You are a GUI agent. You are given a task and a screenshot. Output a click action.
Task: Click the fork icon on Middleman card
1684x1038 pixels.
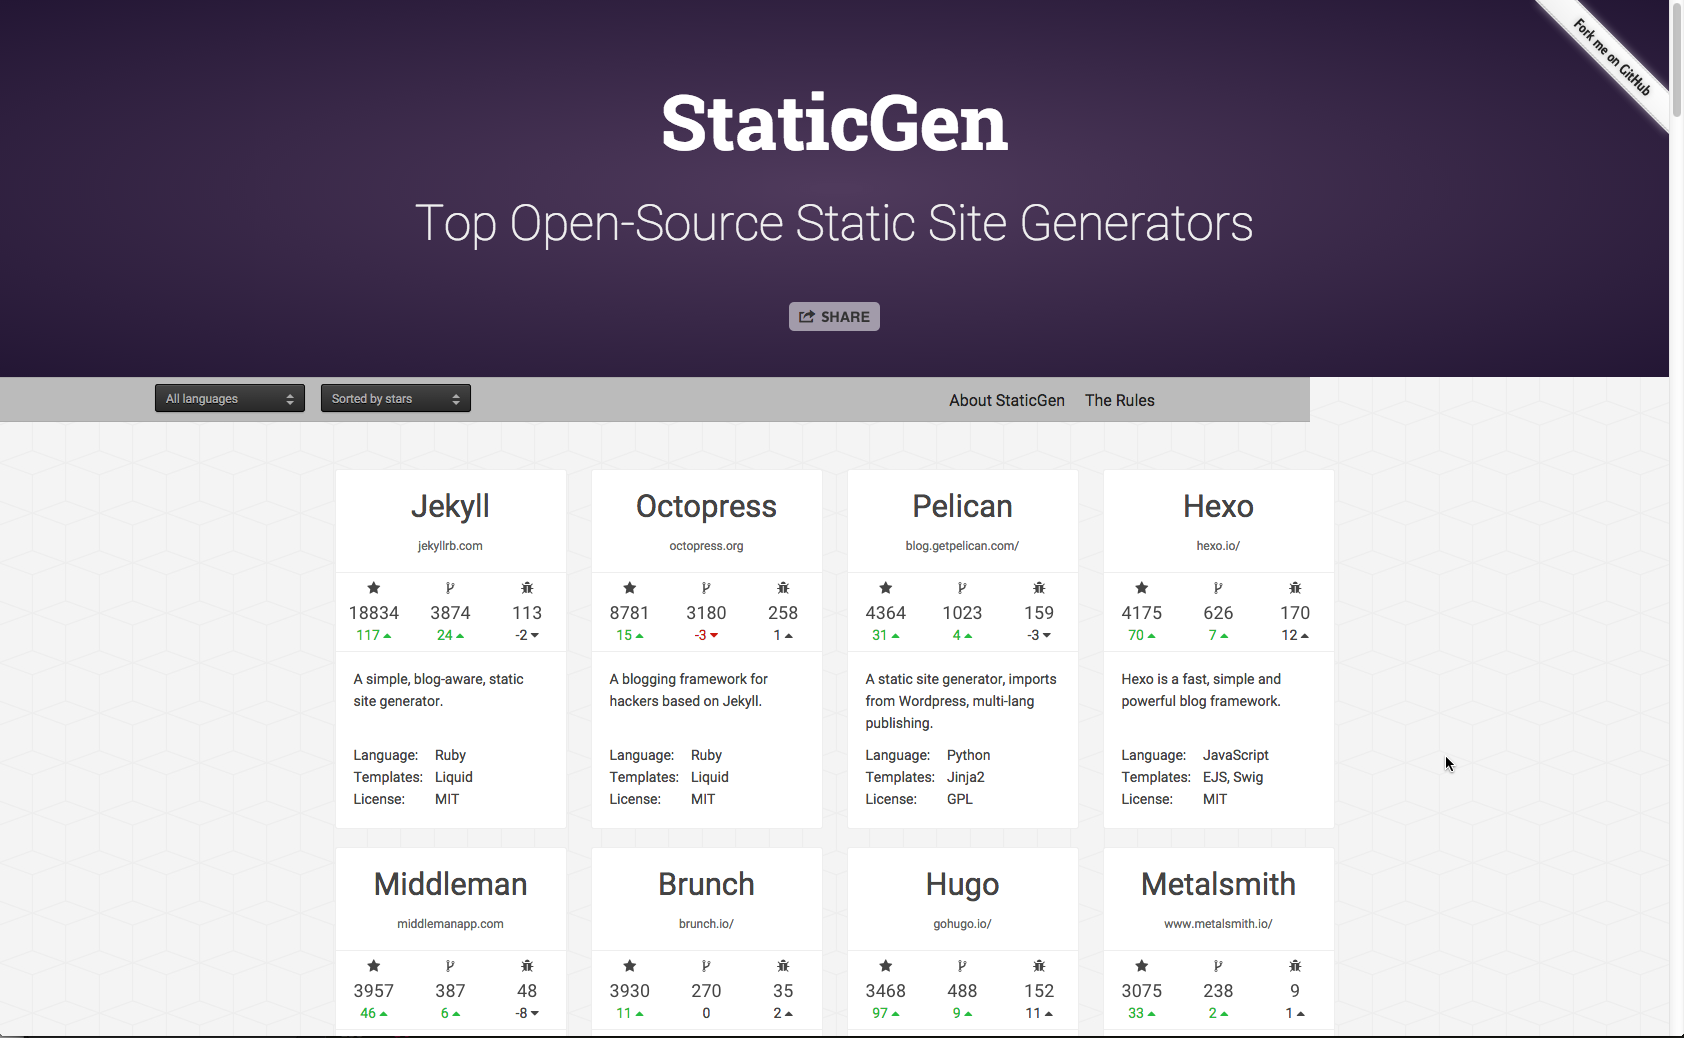[x=450, y=966]
